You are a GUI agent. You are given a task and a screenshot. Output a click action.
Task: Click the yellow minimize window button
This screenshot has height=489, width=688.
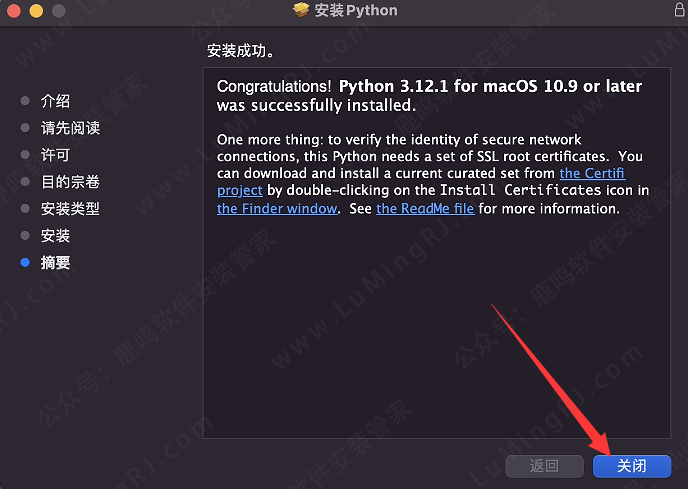(x=36, y=11)
